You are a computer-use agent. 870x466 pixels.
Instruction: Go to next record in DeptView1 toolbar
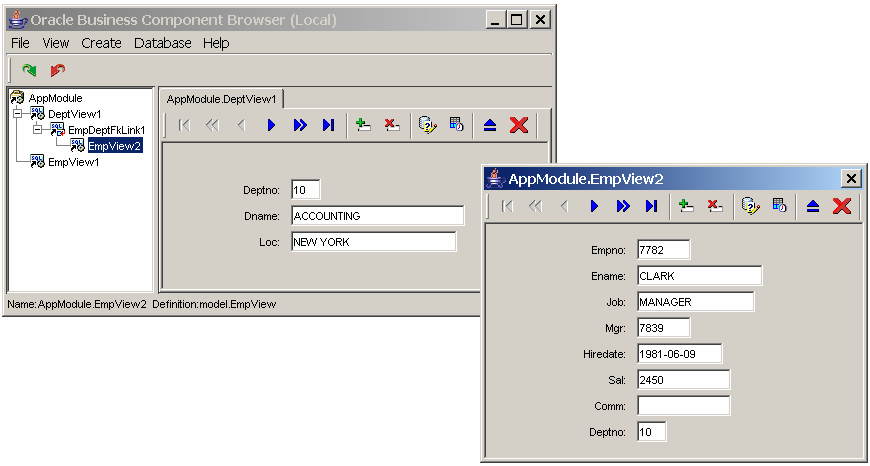coord(271,125)
